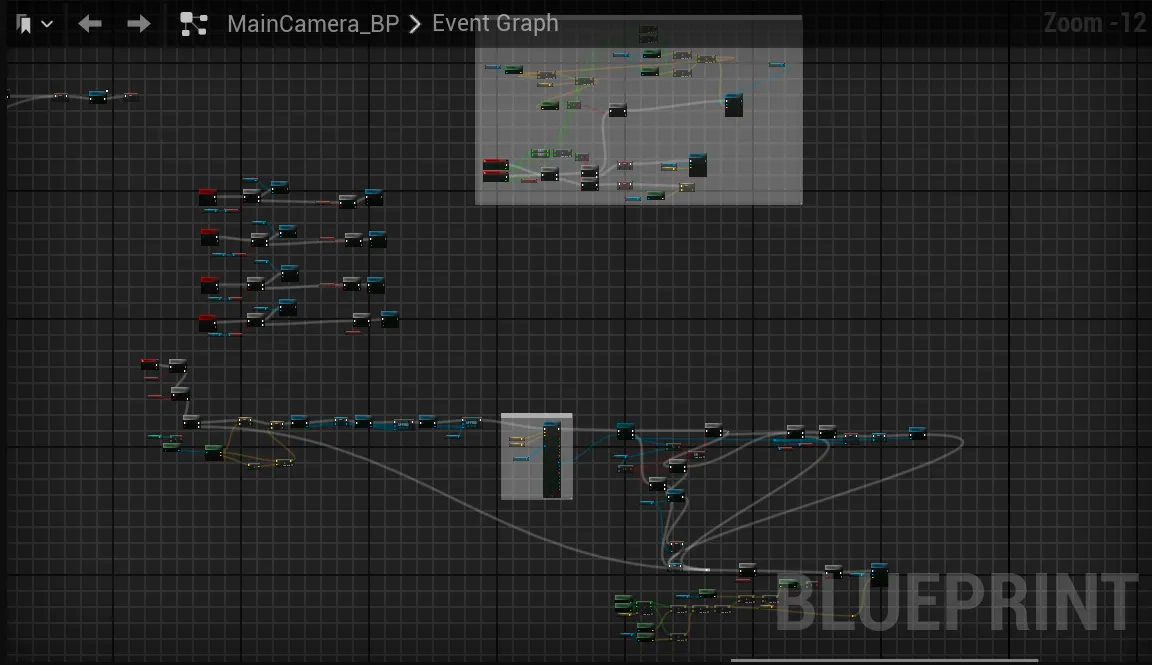Open the bookmarks dropdown arrow
Image resolution: width=1152 pixels, height=665 pixels.
tap(47, 24)
